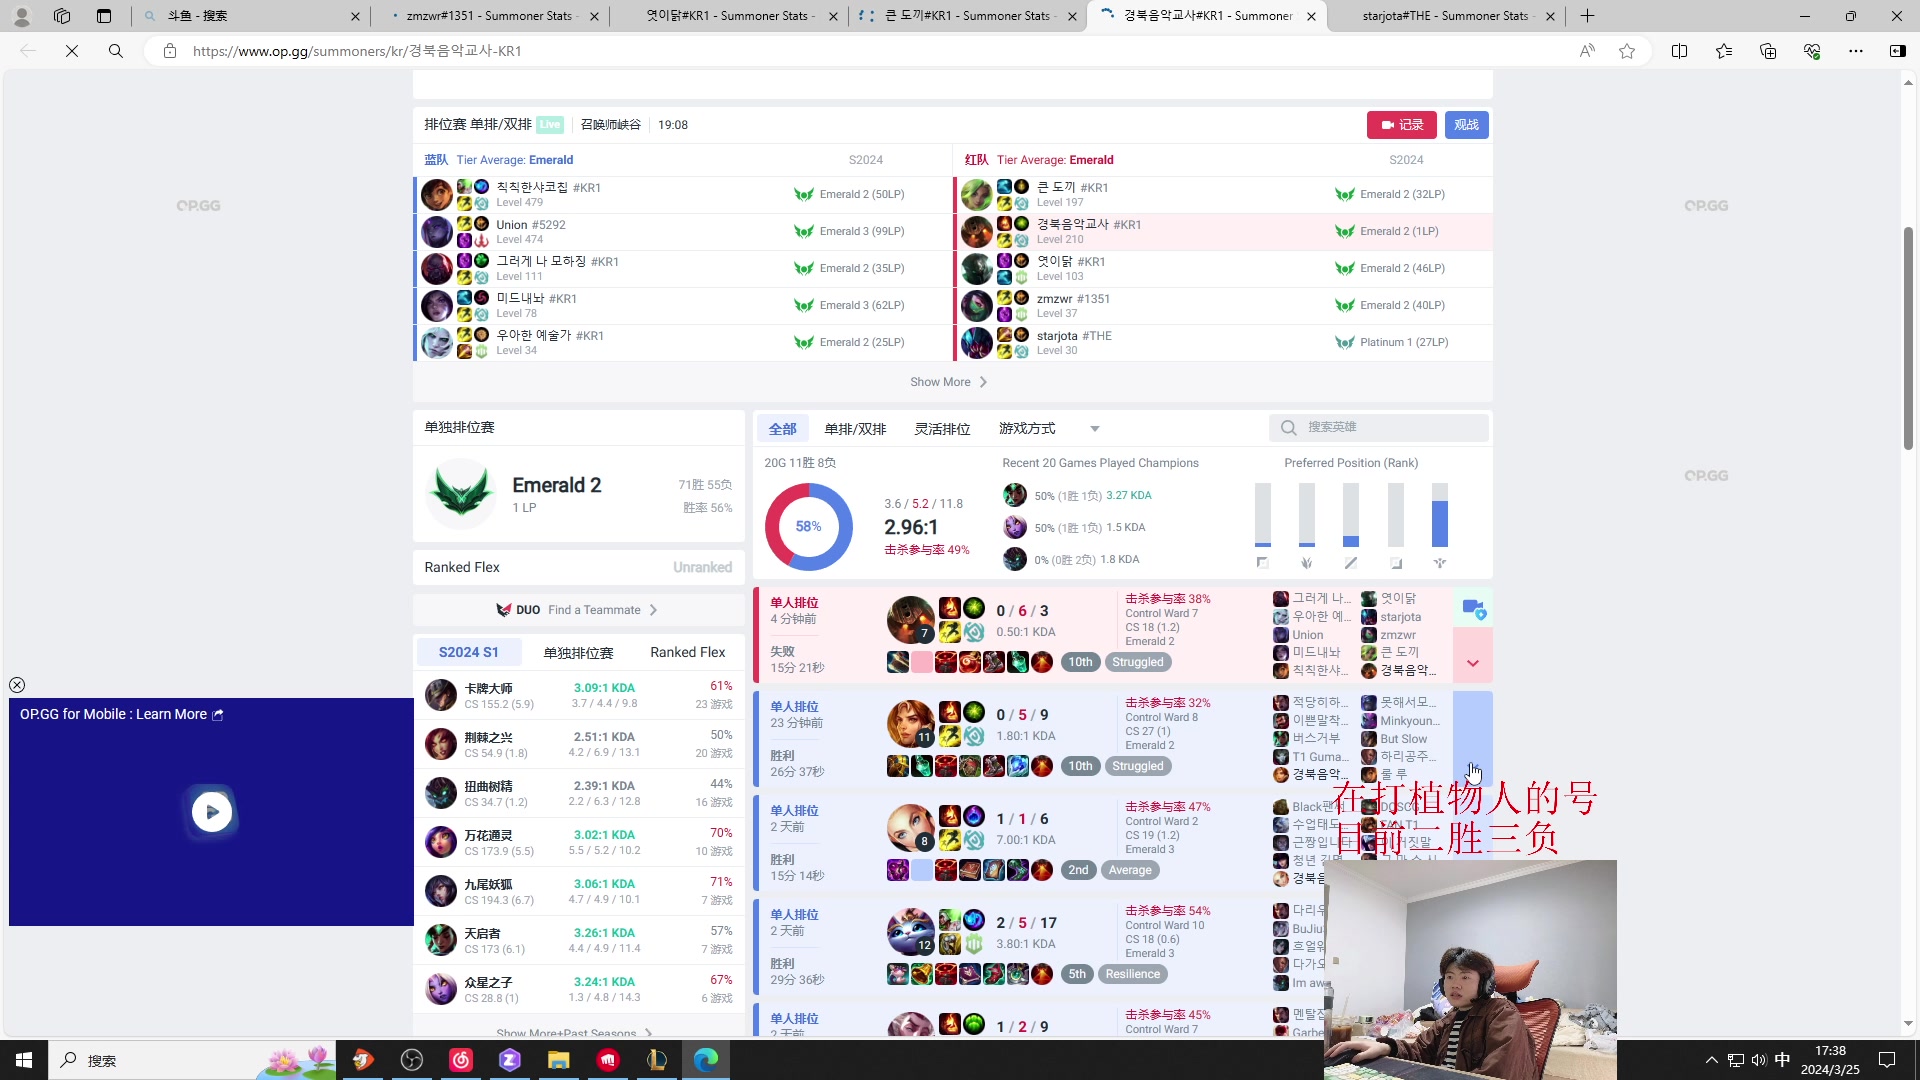
Task: Open summoner starjota #THE in red team
Action: (x=1074, y=336)
